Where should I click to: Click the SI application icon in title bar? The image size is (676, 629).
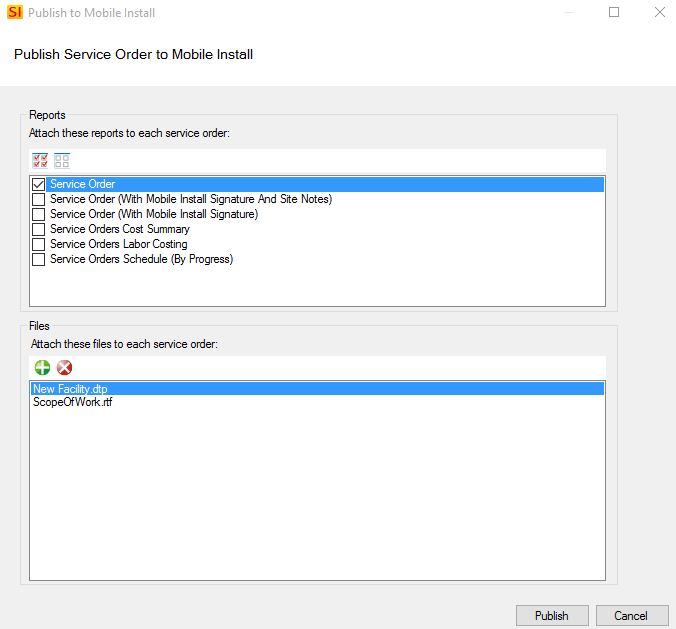[15, 12]
